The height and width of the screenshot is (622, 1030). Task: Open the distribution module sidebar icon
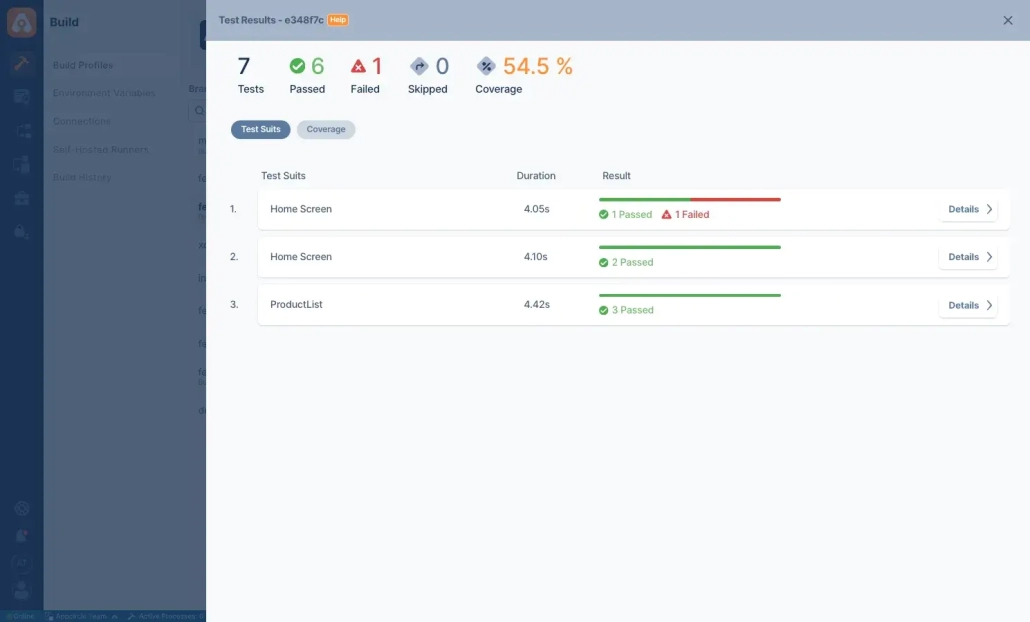(x=21, y=131)
